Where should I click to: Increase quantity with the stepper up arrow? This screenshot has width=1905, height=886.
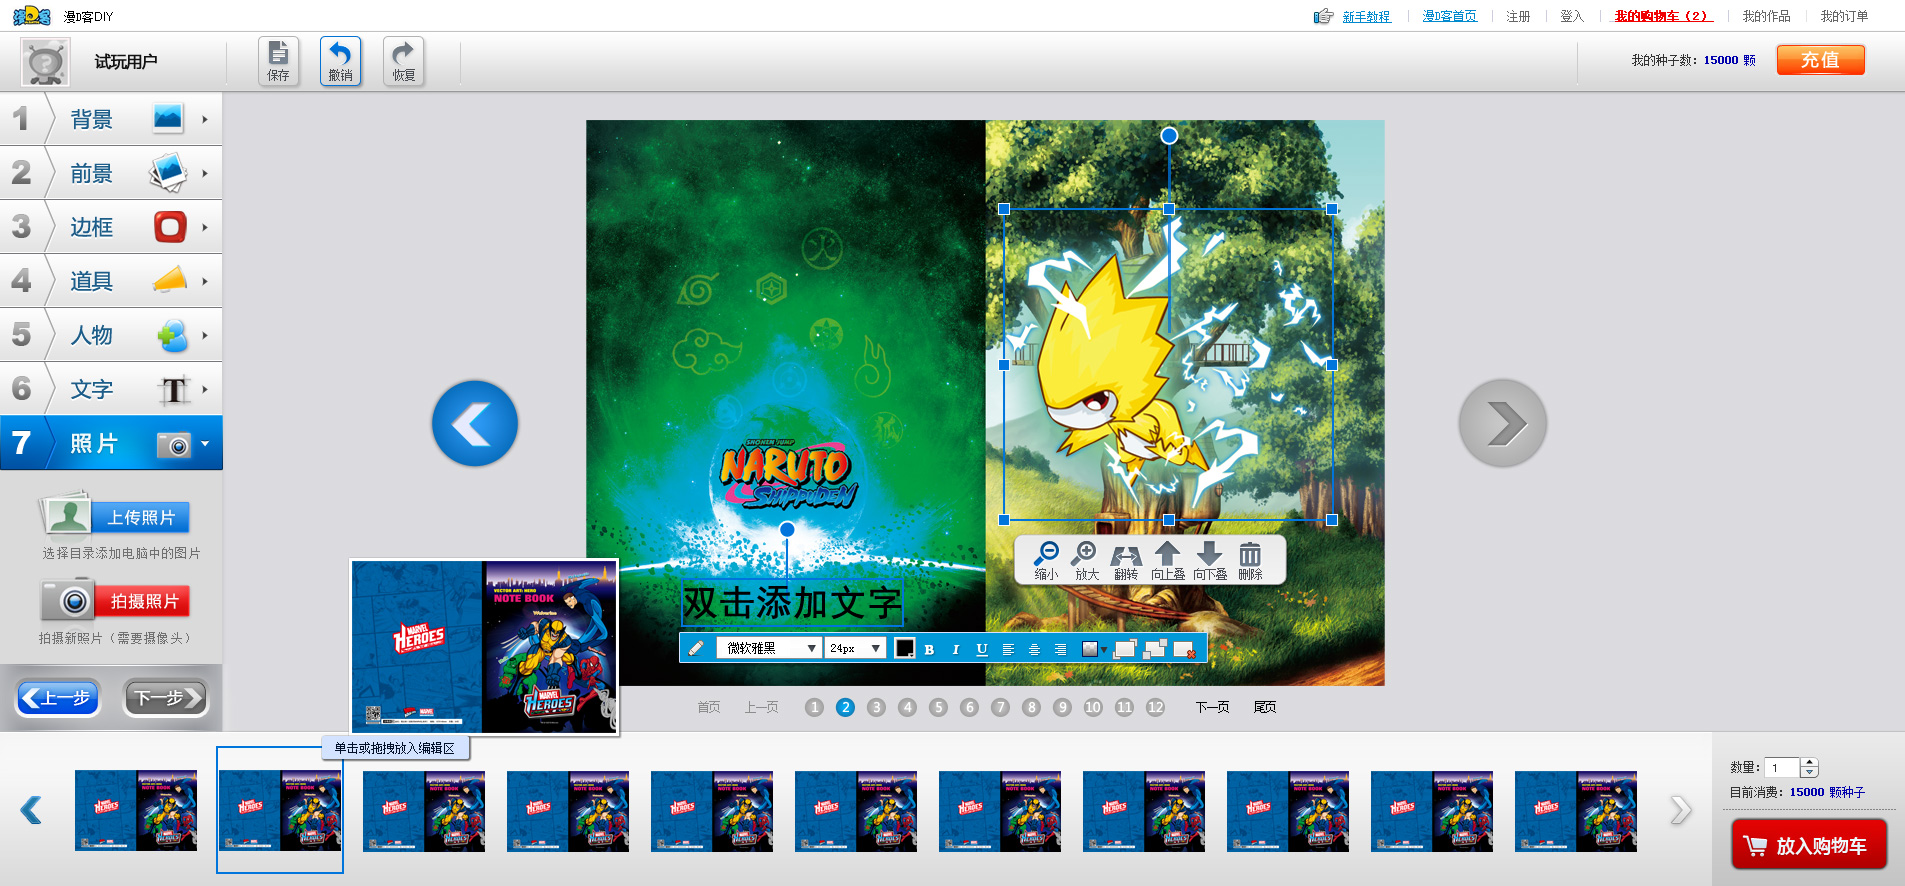pyautogui.click(x=1809, y=763)
